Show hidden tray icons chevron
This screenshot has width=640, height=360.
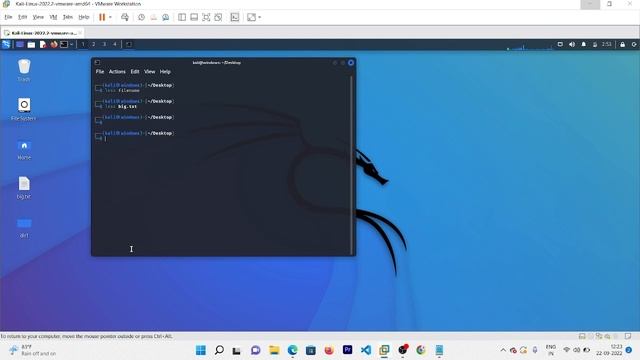pyautogui.click(x=503, y=350)
